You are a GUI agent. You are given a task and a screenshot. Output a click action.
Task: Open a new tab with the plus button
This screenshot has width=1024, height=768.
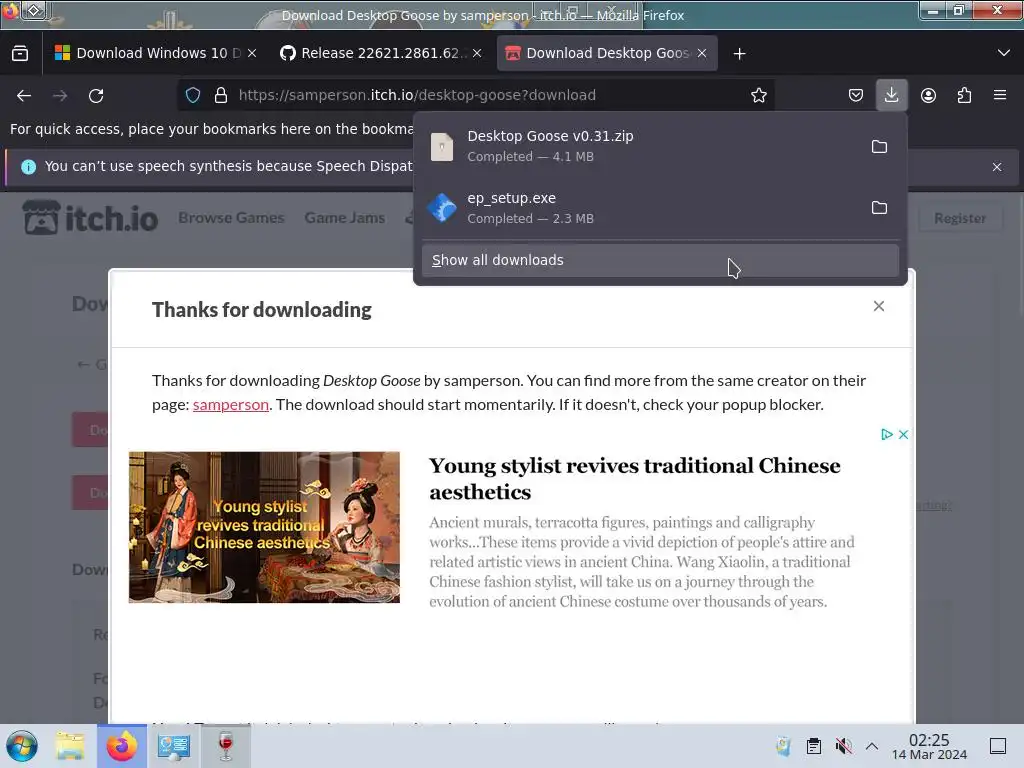click(739, 54)
